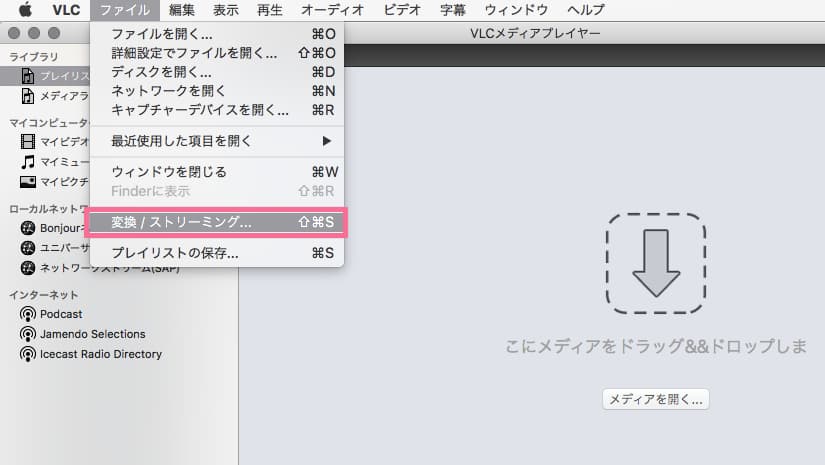The image size is (825, 465).
Task: Select マイビデオ sidebar row
Action: 45,141
